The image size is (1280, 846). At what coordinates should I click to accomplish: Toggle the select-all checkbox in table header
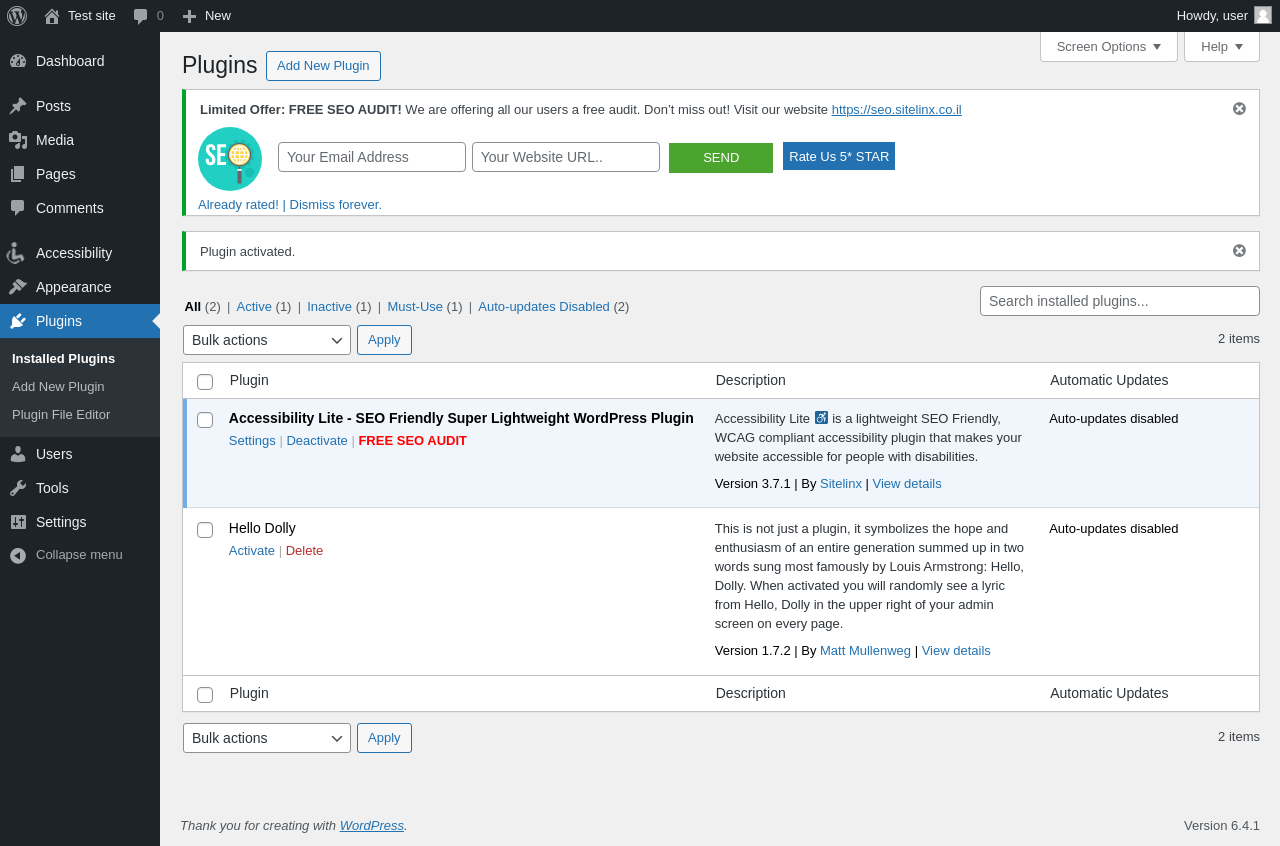205,382
